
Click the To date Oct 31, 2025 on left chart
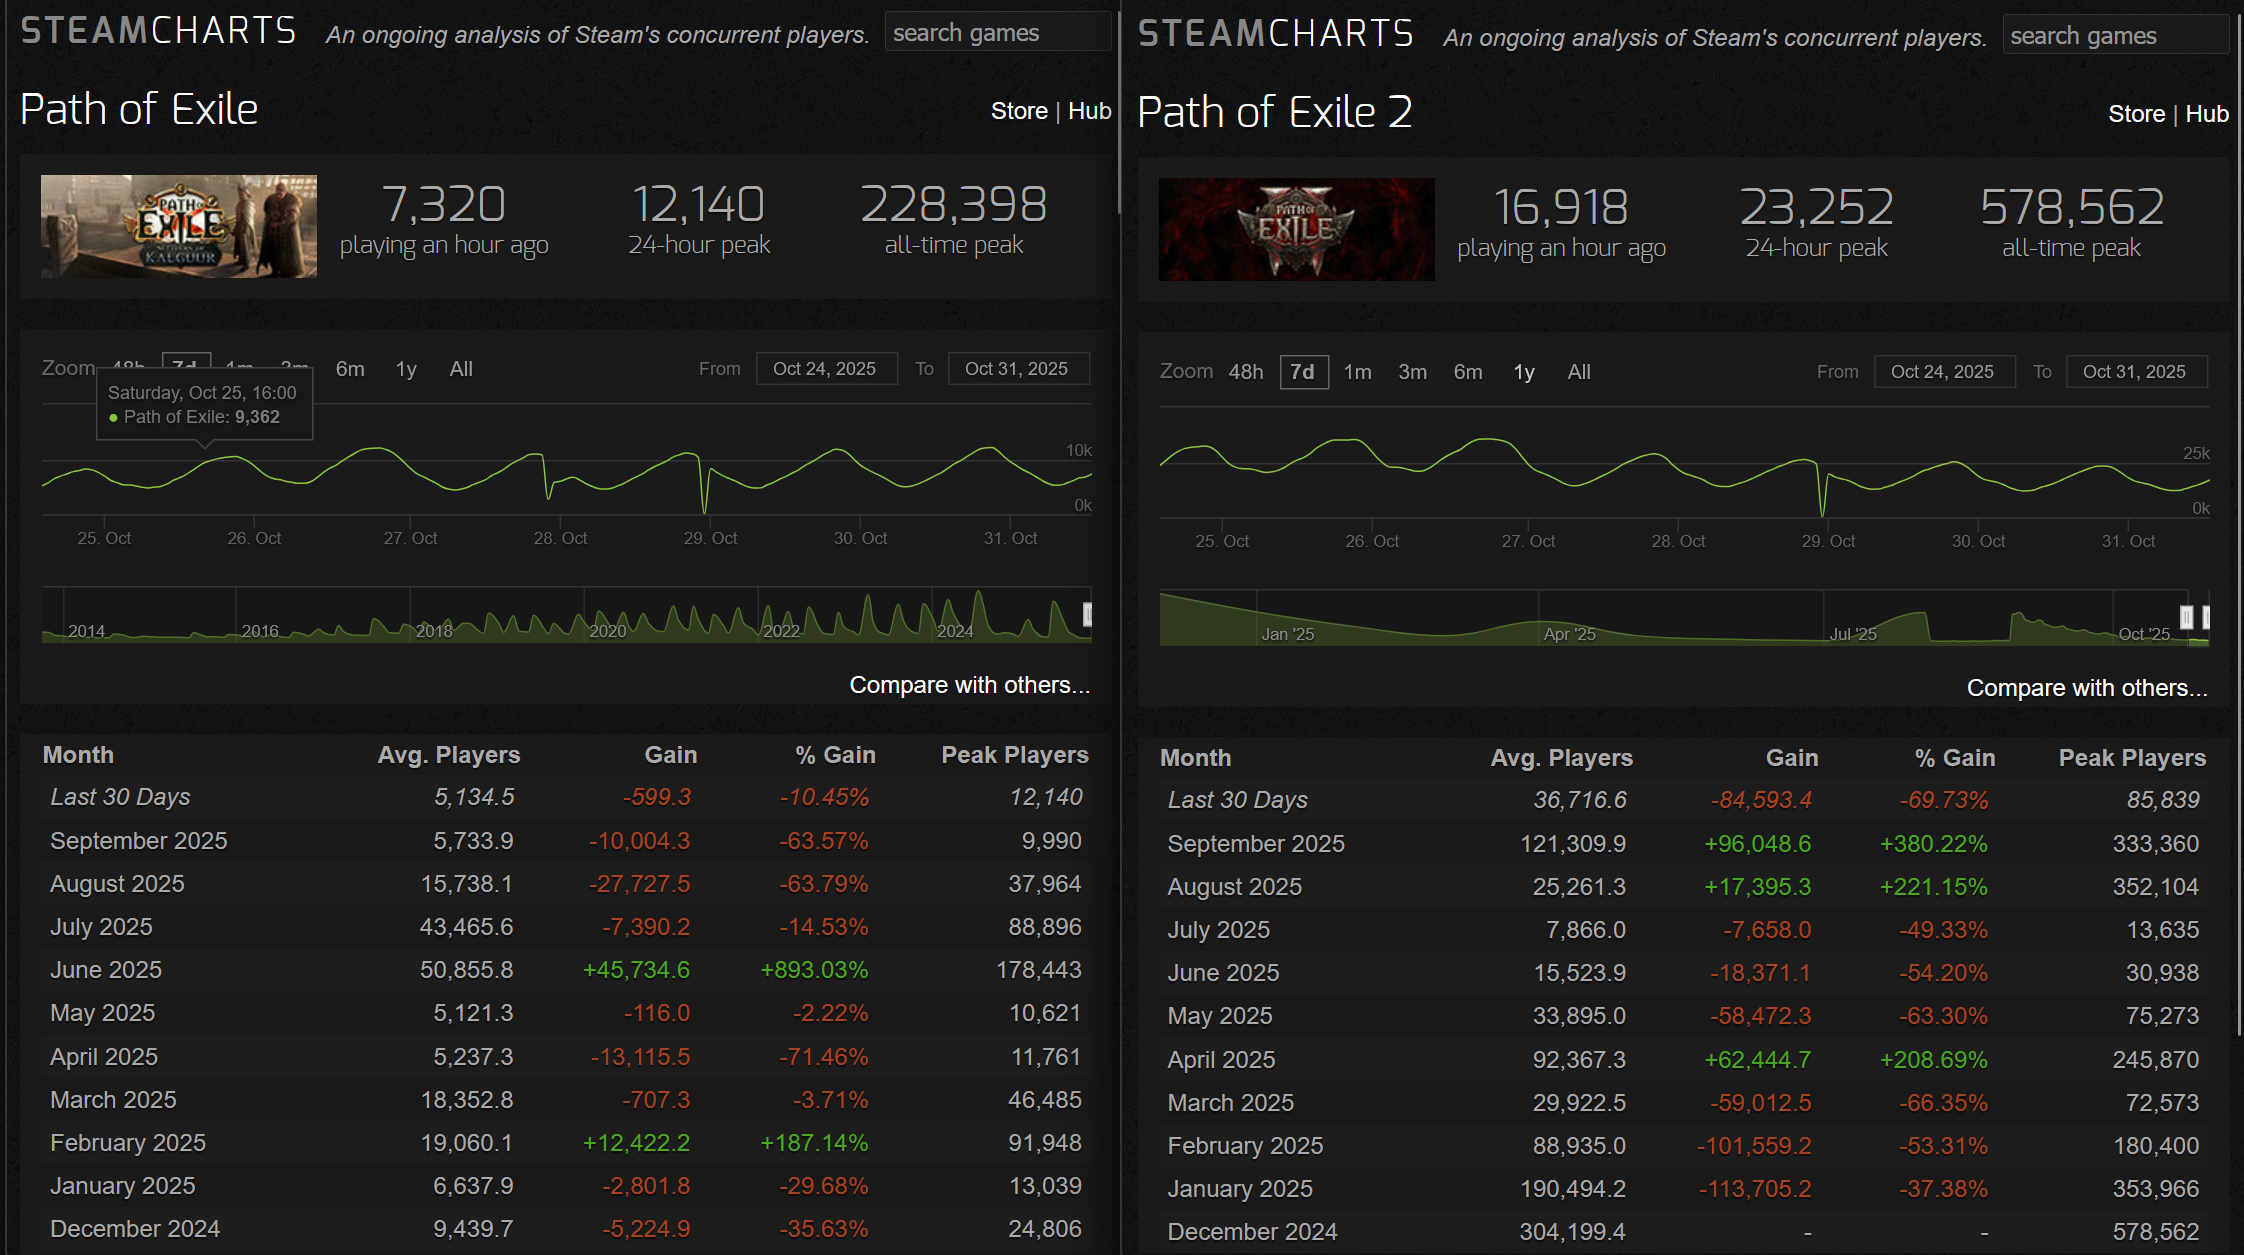(1016, 369)
